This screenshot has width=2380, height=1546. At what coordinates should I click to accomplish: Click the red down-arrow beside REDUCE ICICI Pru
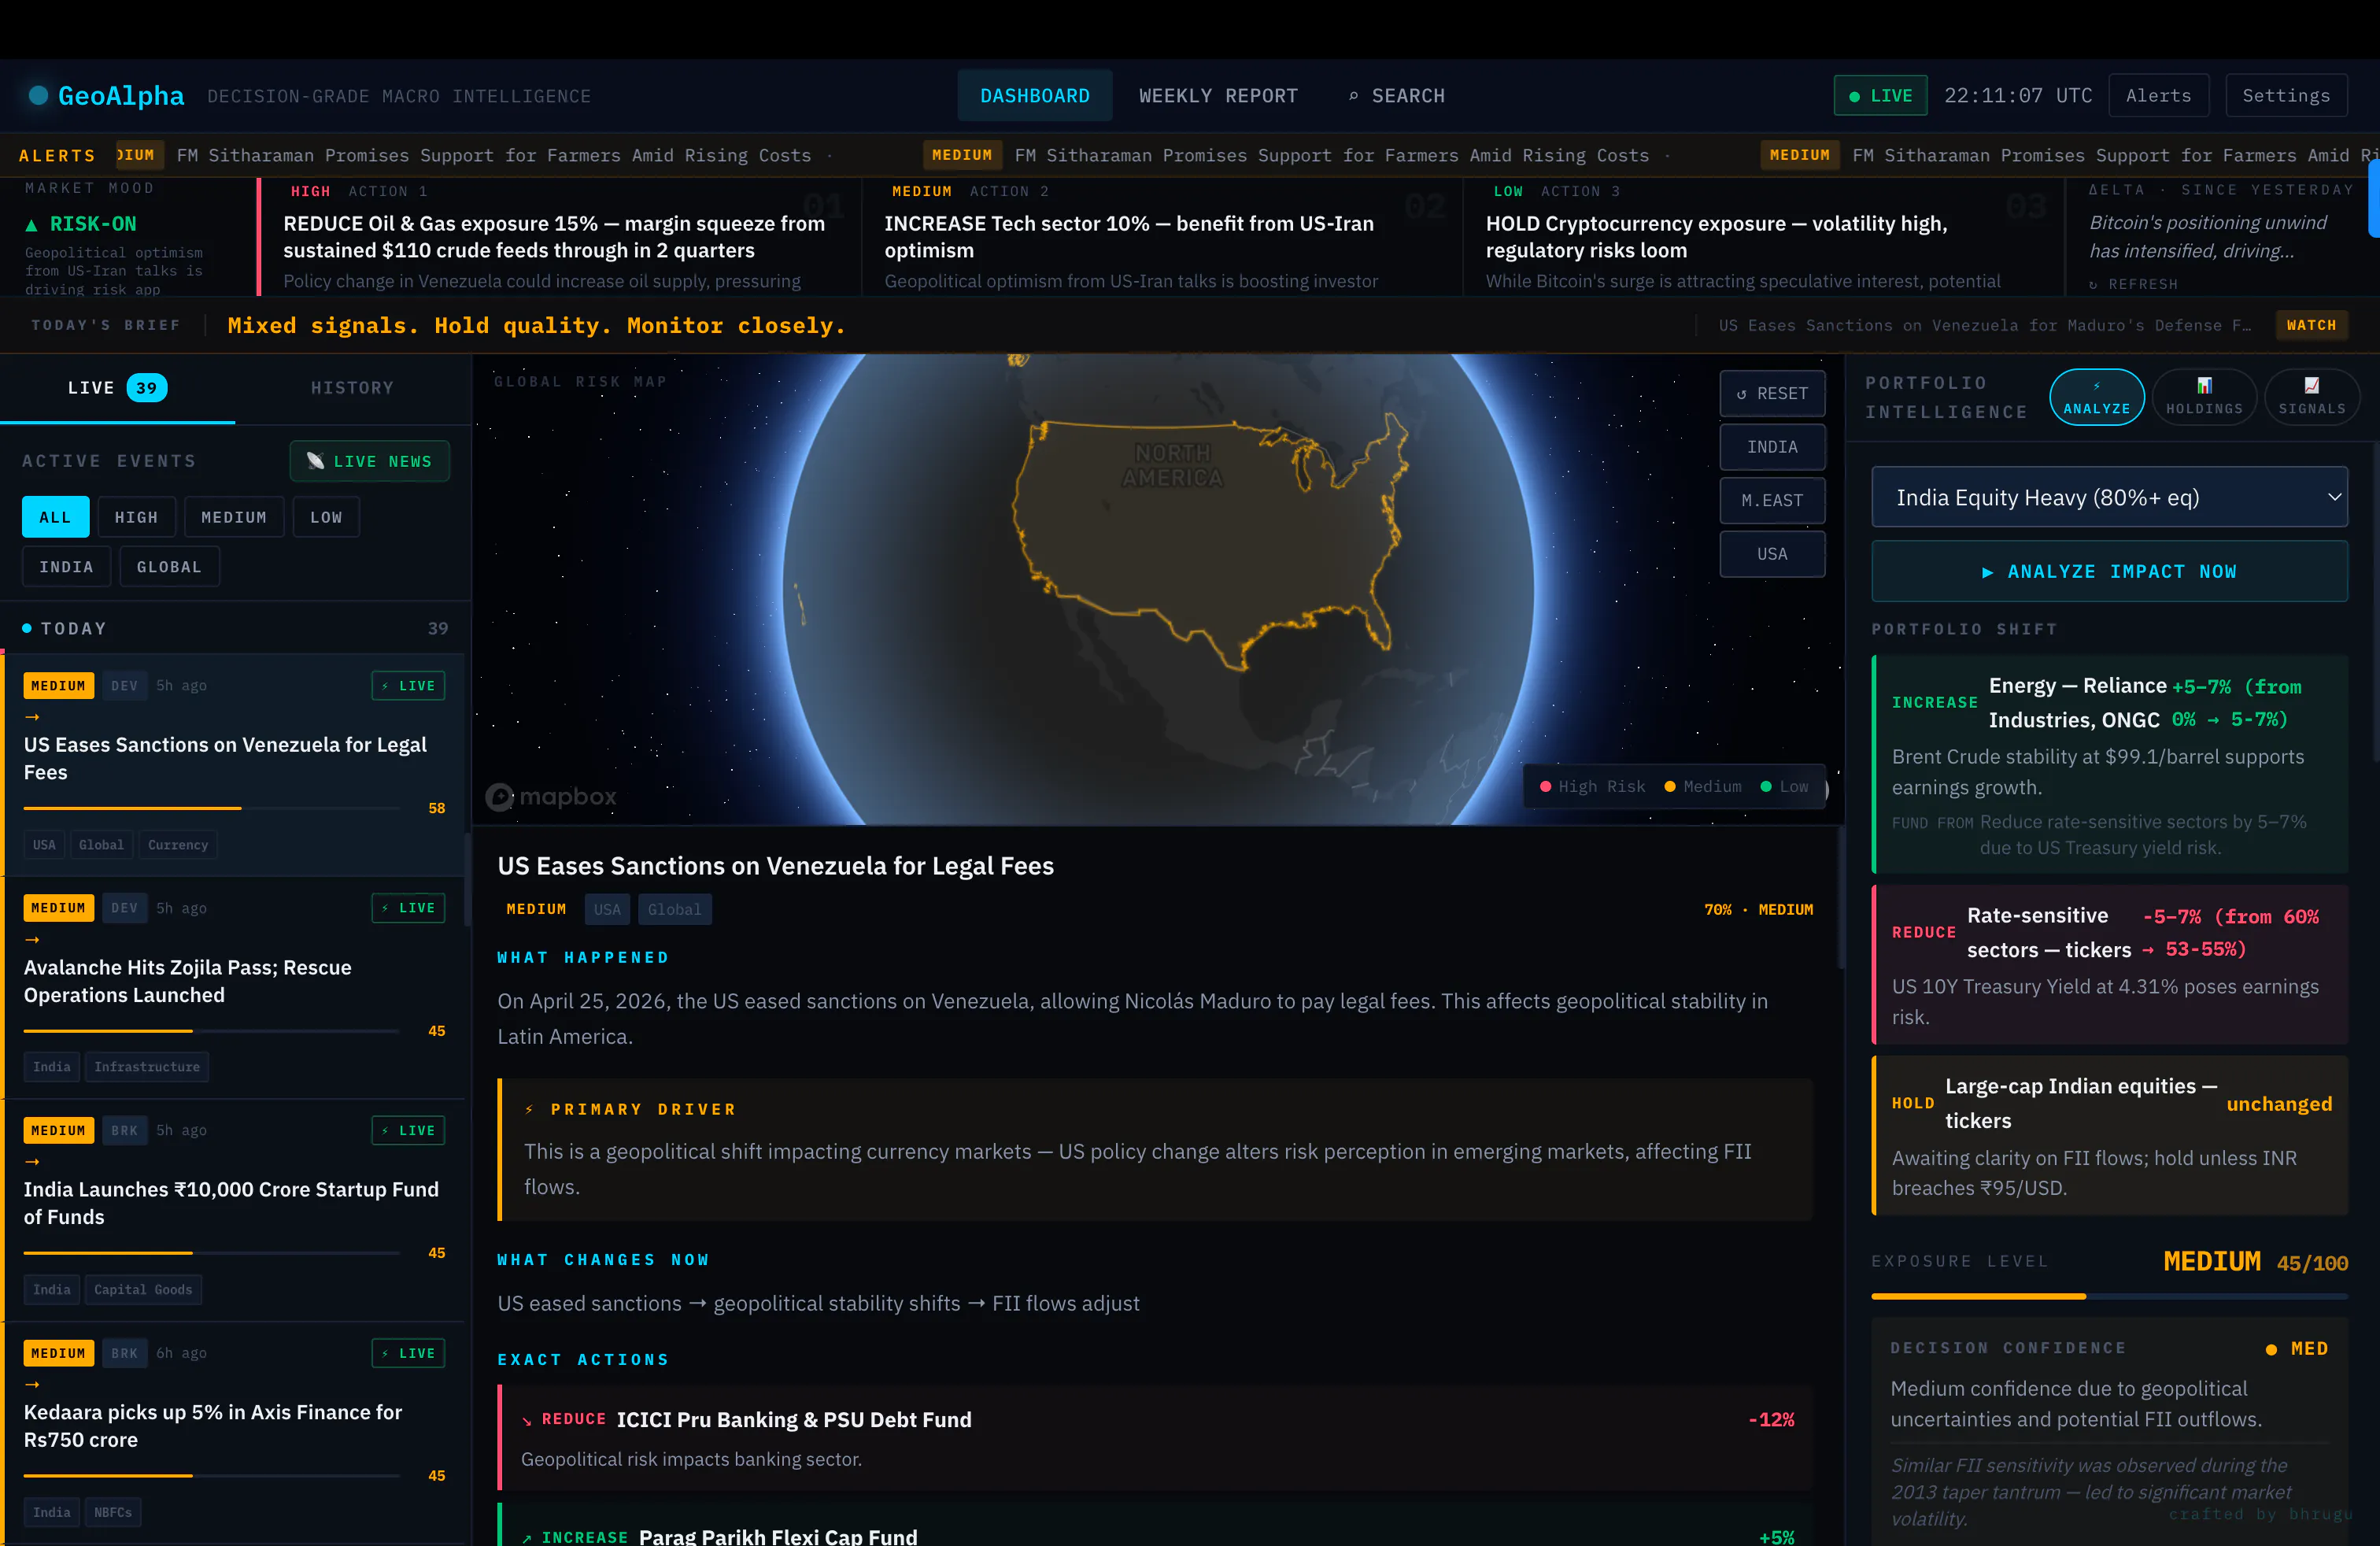click(x=527, y=1421)
